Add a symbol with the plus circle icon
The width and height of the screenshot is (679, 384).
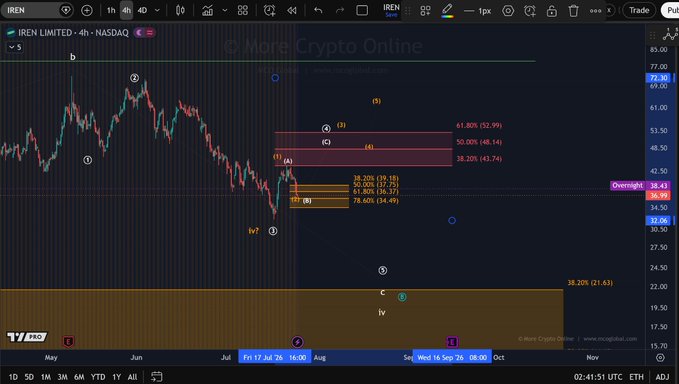tap(87, 10)
